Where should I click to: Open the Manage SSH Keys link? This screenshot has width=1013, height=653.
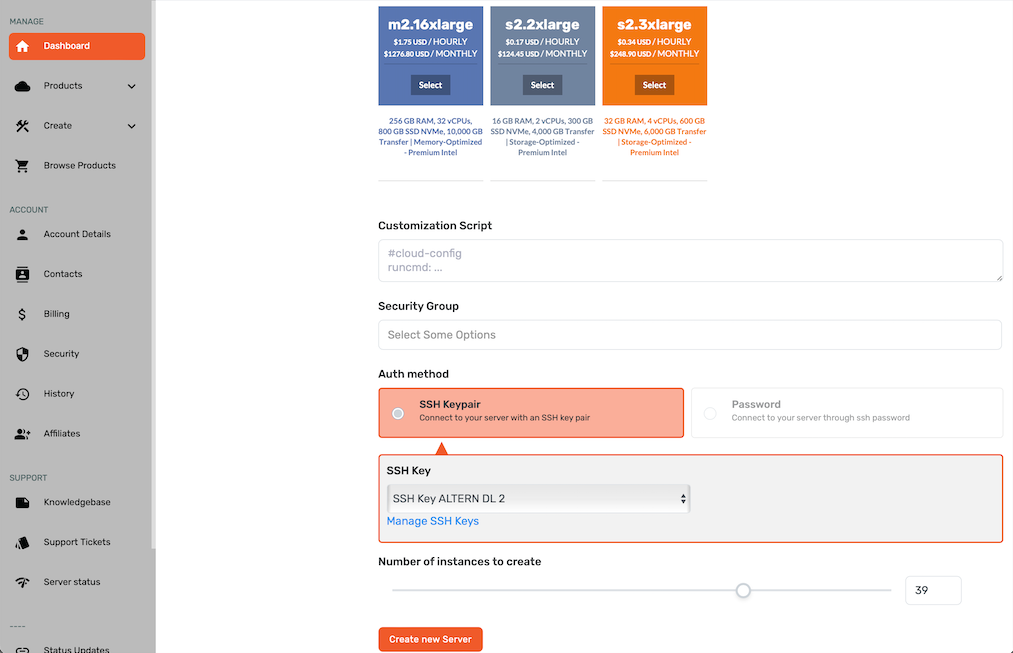tap(432, 521)
